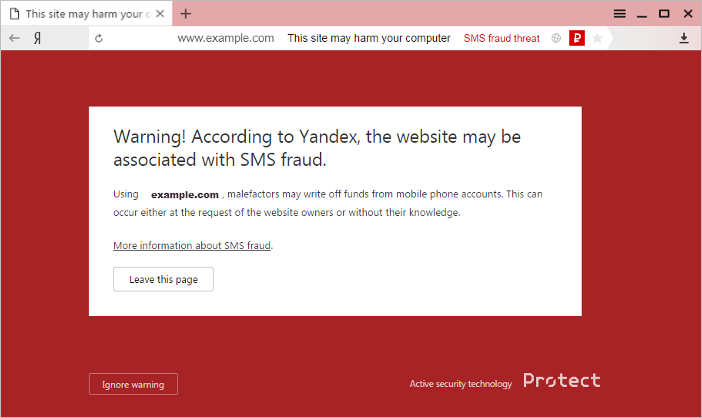Open Yandex home via the Я icon

[38, 38]
